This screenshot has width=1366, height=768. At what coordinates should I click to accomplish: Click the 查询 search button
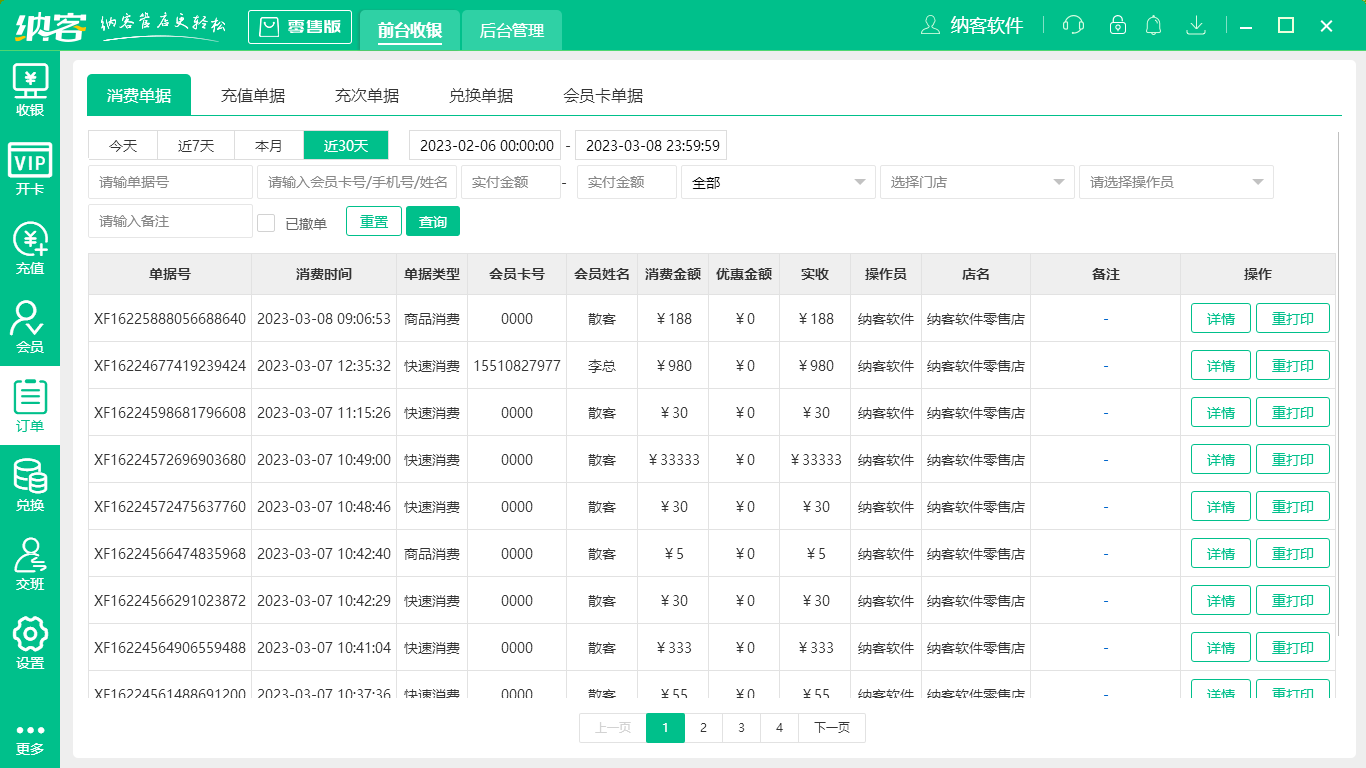pos(433,221)
